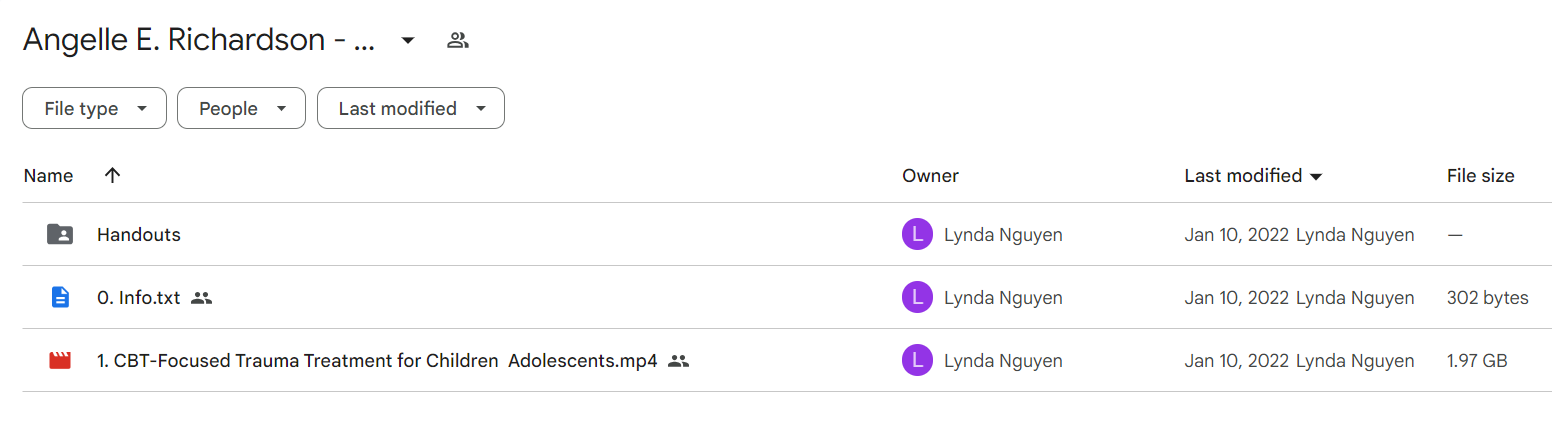Click the blue document icon for 0. Info.txt
This screenshot has width=1552, height=427.
(x=60, y=297)
